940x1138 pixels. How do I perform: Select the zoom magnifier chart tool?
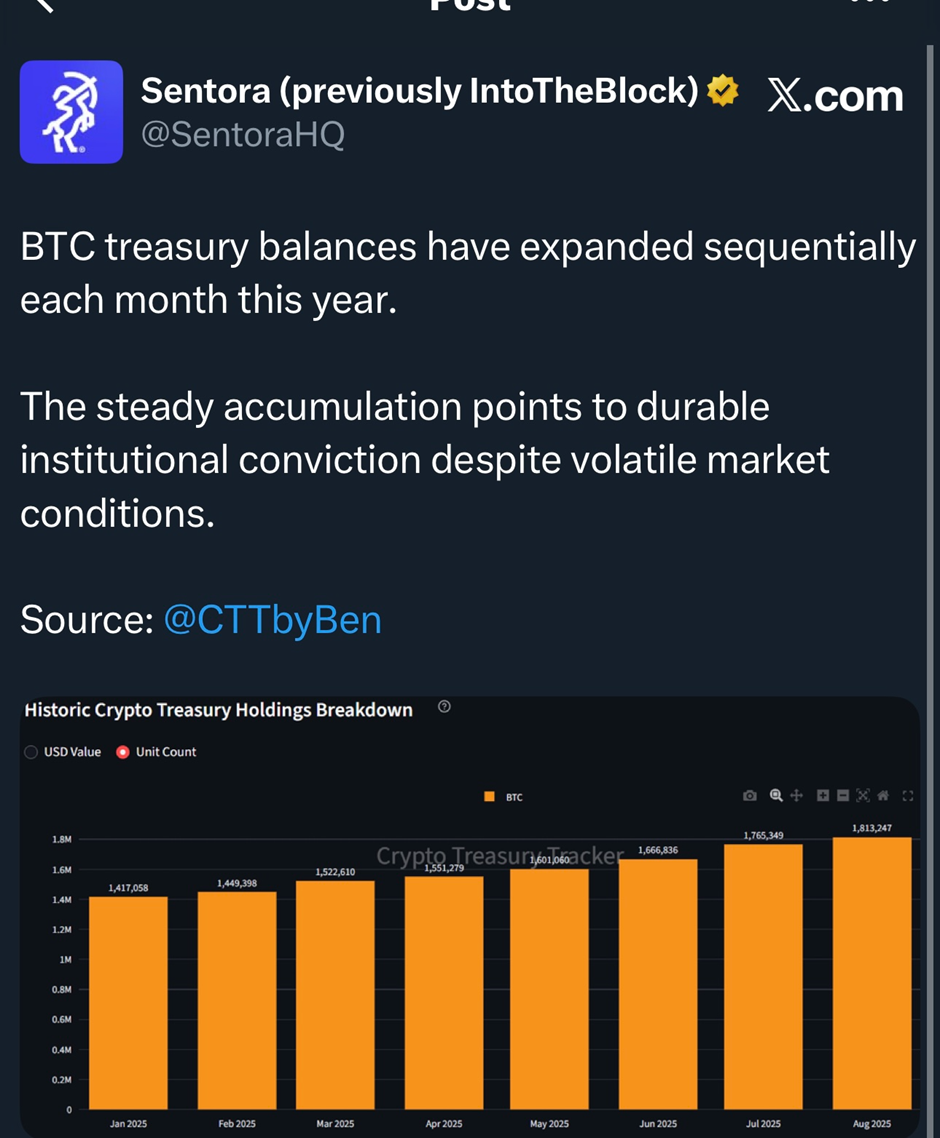(x=776, y=796)
